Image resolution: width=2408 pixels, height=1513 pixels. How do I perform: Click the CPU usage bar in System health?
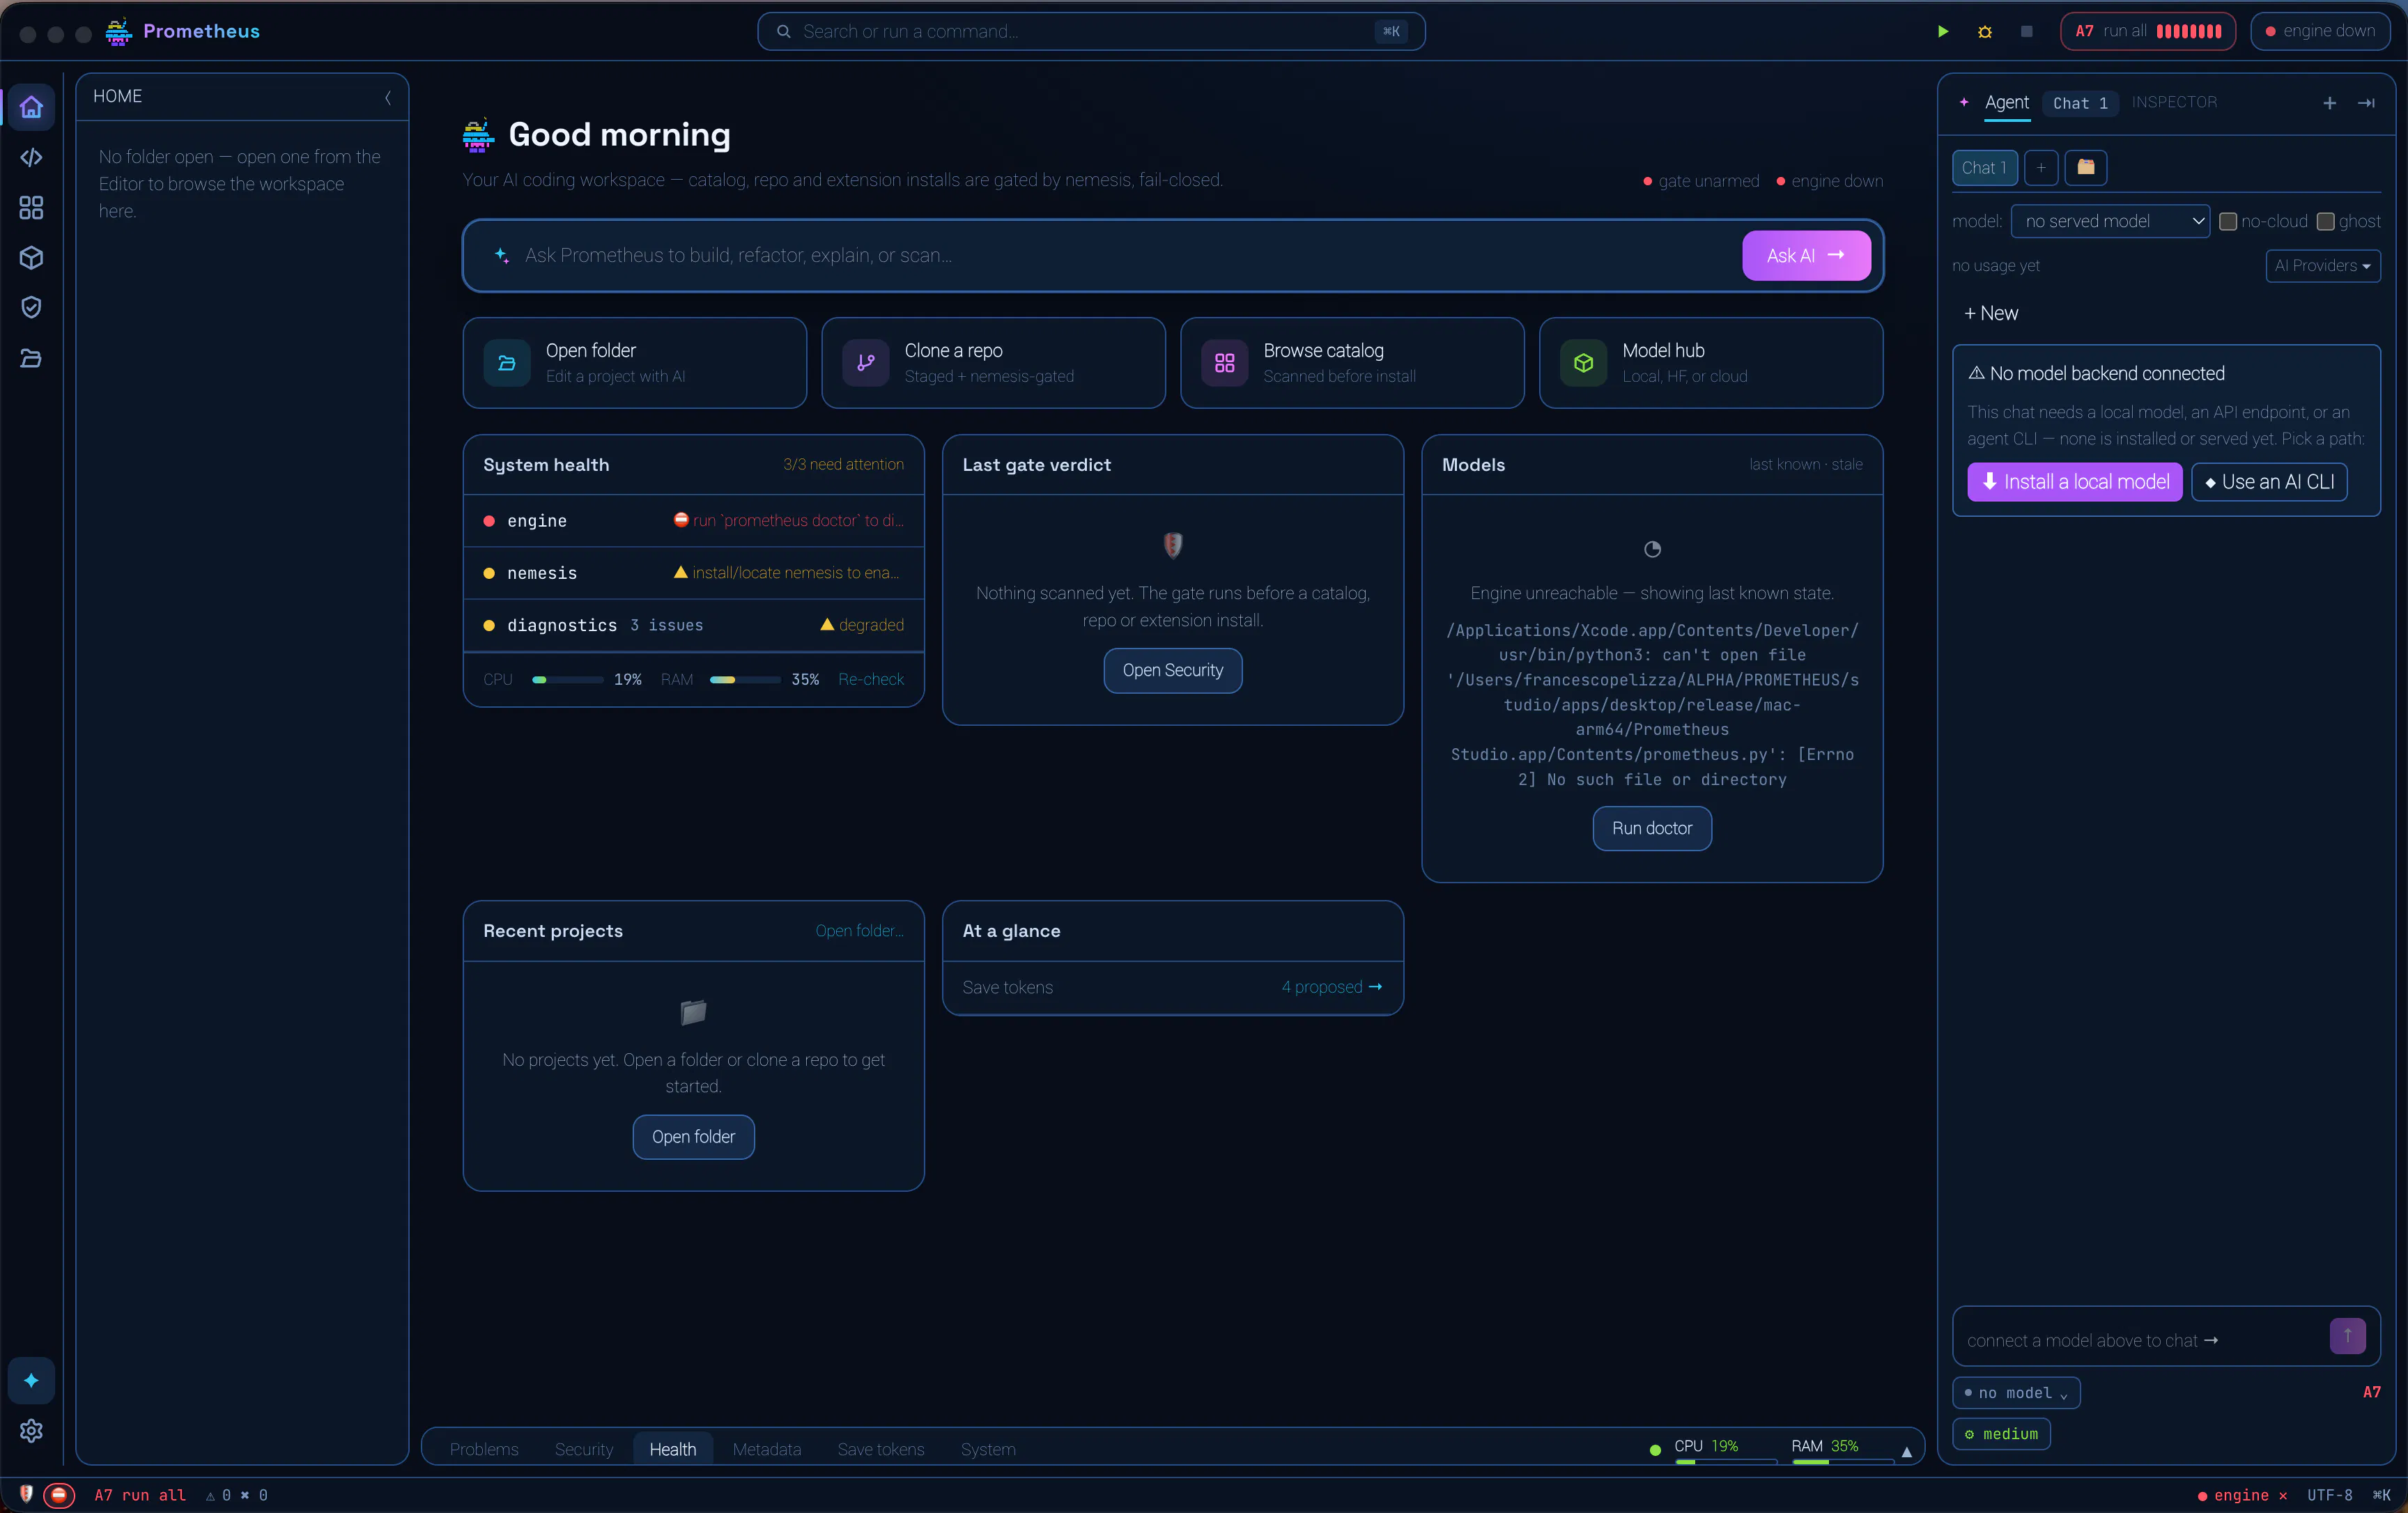pyautogui.click(x=567, y=679)
